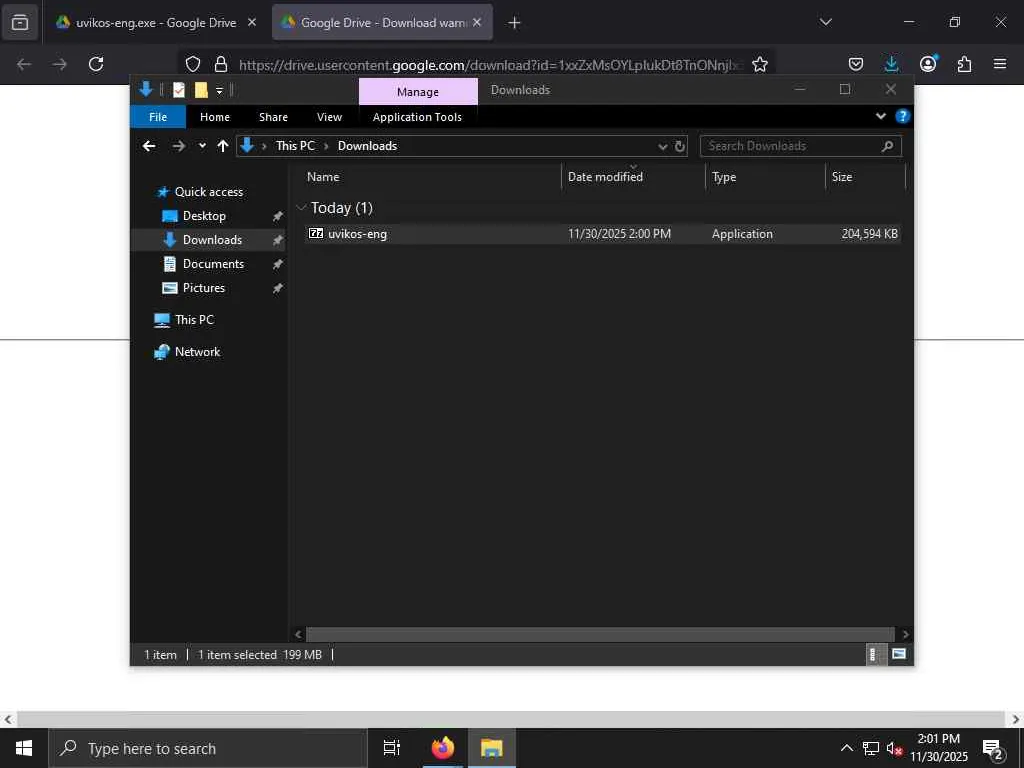Viewport: 1024px width, 768px height.
Task: Open the Home ribbon tab
Action: click(x=215, y=117)
